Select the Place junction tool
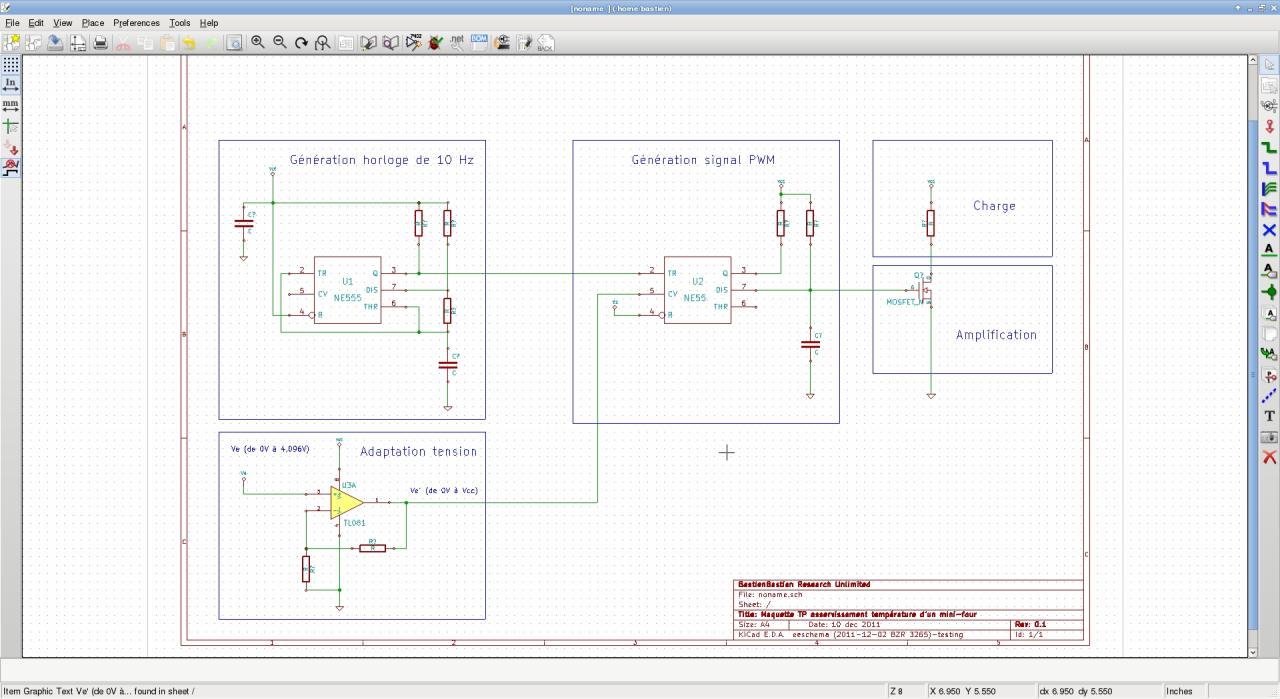Screen dimensions: 1280x699 click(x=1269, y=291)
